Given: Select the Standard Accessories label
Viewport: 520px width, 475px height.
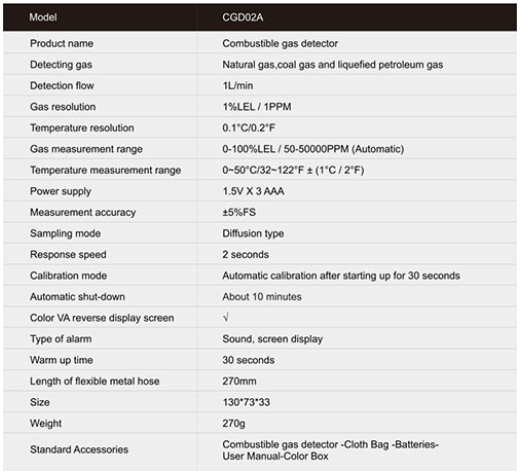Looking at the screenshot, I should point(79,450).
